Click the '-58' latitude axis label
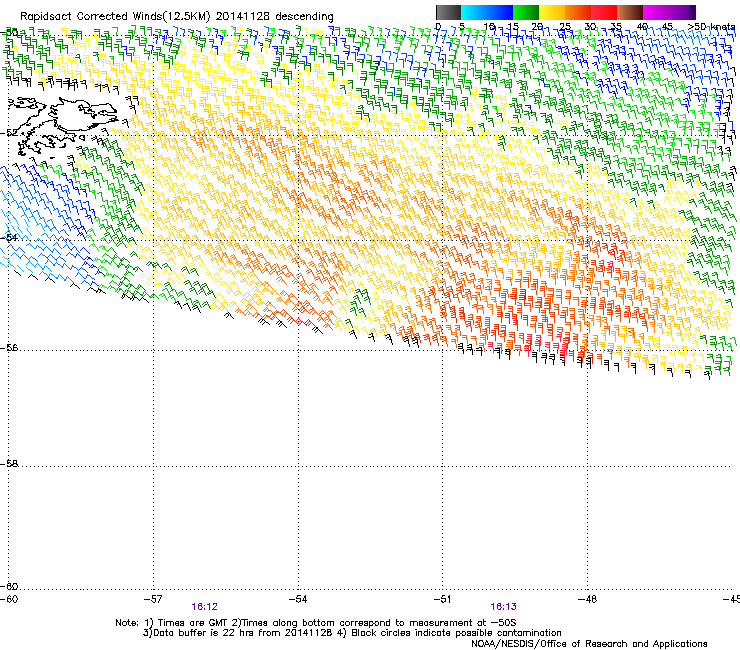The width and height of the screenshot is (740, 650). coord(9,464)
